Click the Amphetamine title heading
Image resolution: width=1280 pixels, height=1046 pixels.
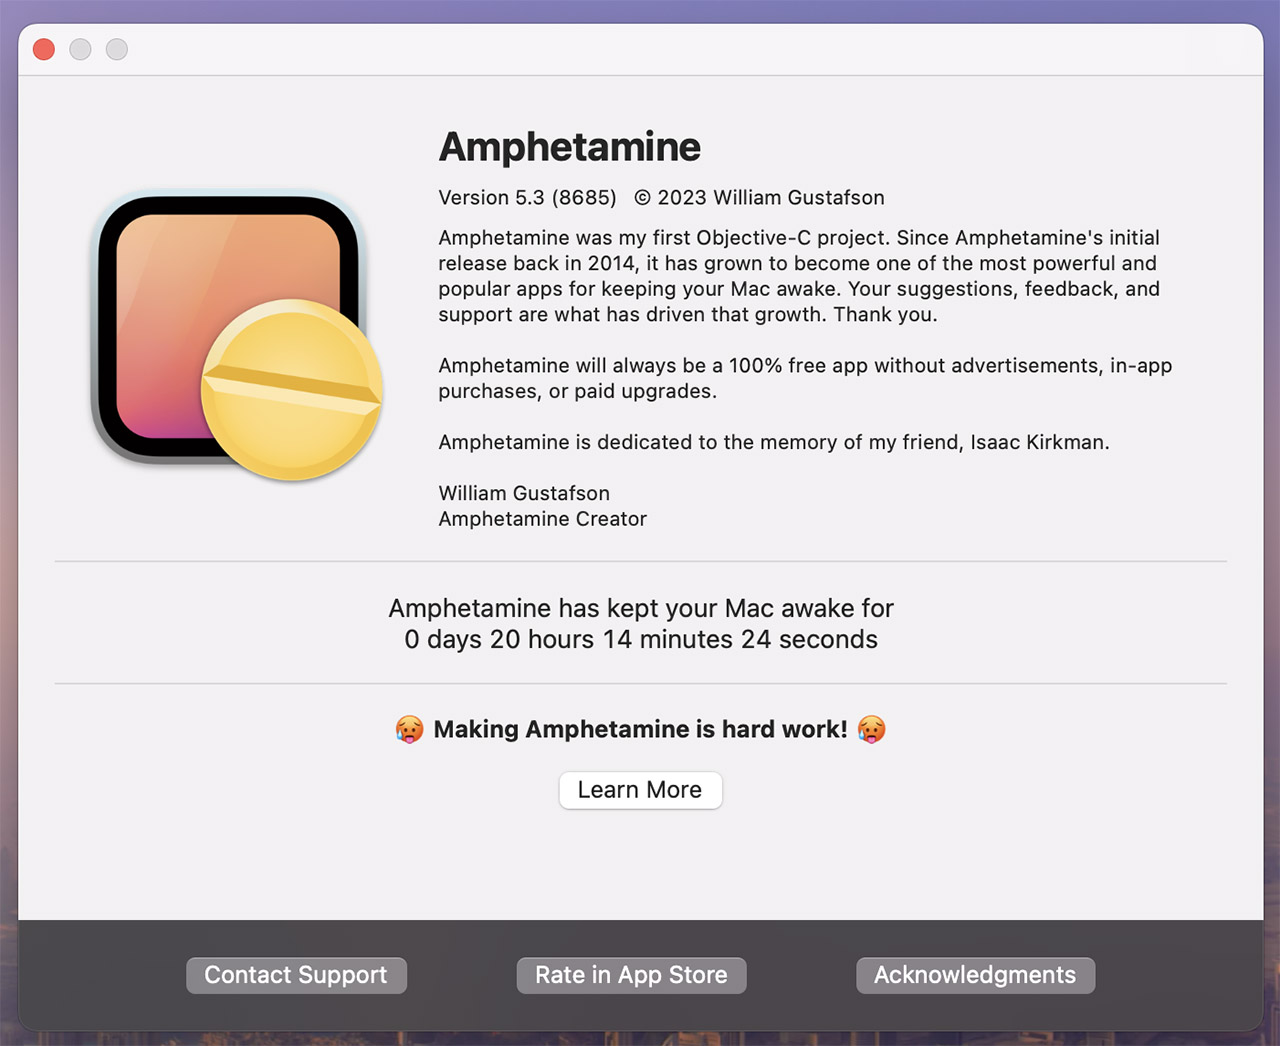pos(570,147)
